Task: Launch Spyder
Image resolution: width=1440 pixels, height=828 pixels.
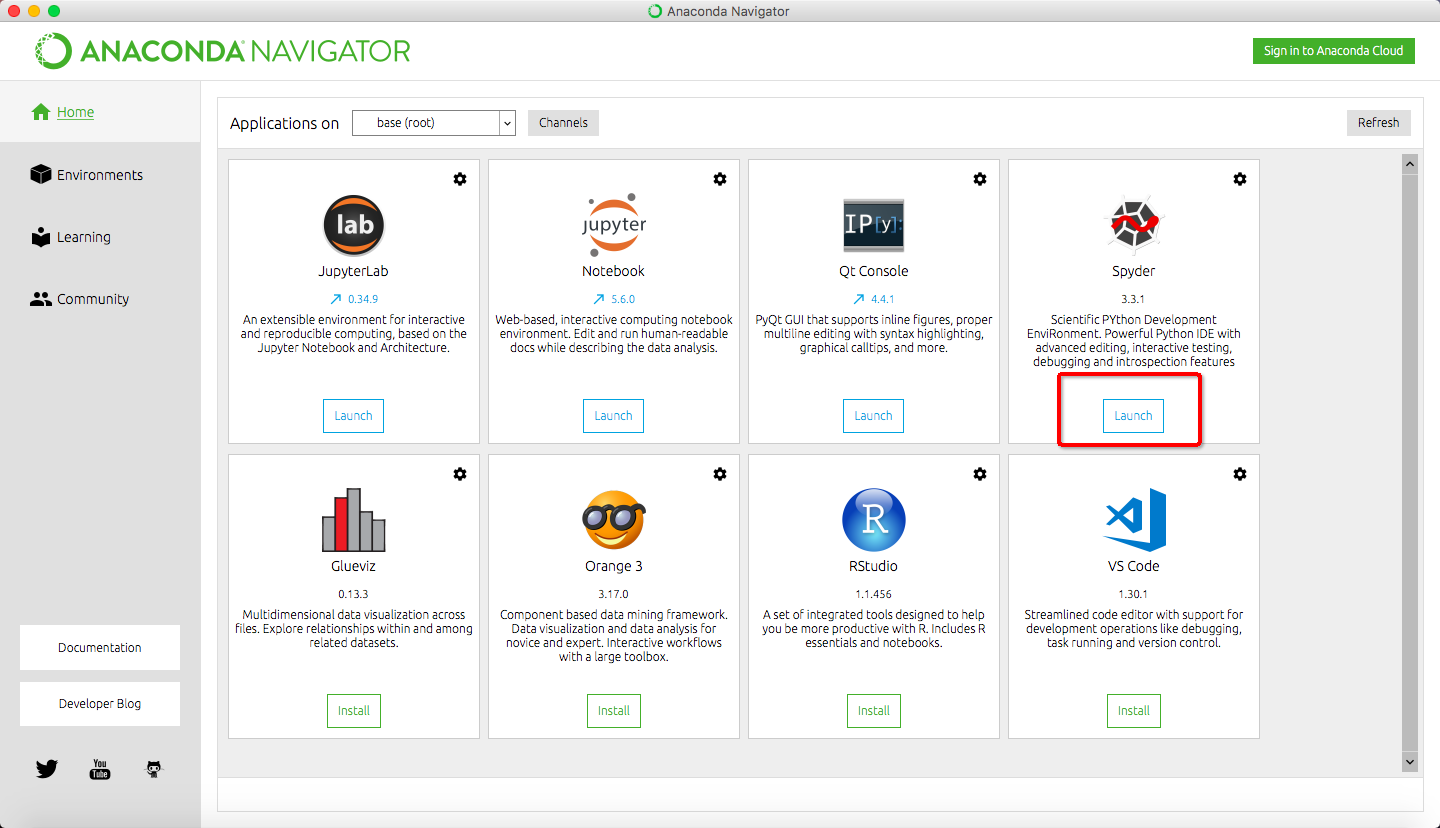Action: click(x=1133, y=416)
